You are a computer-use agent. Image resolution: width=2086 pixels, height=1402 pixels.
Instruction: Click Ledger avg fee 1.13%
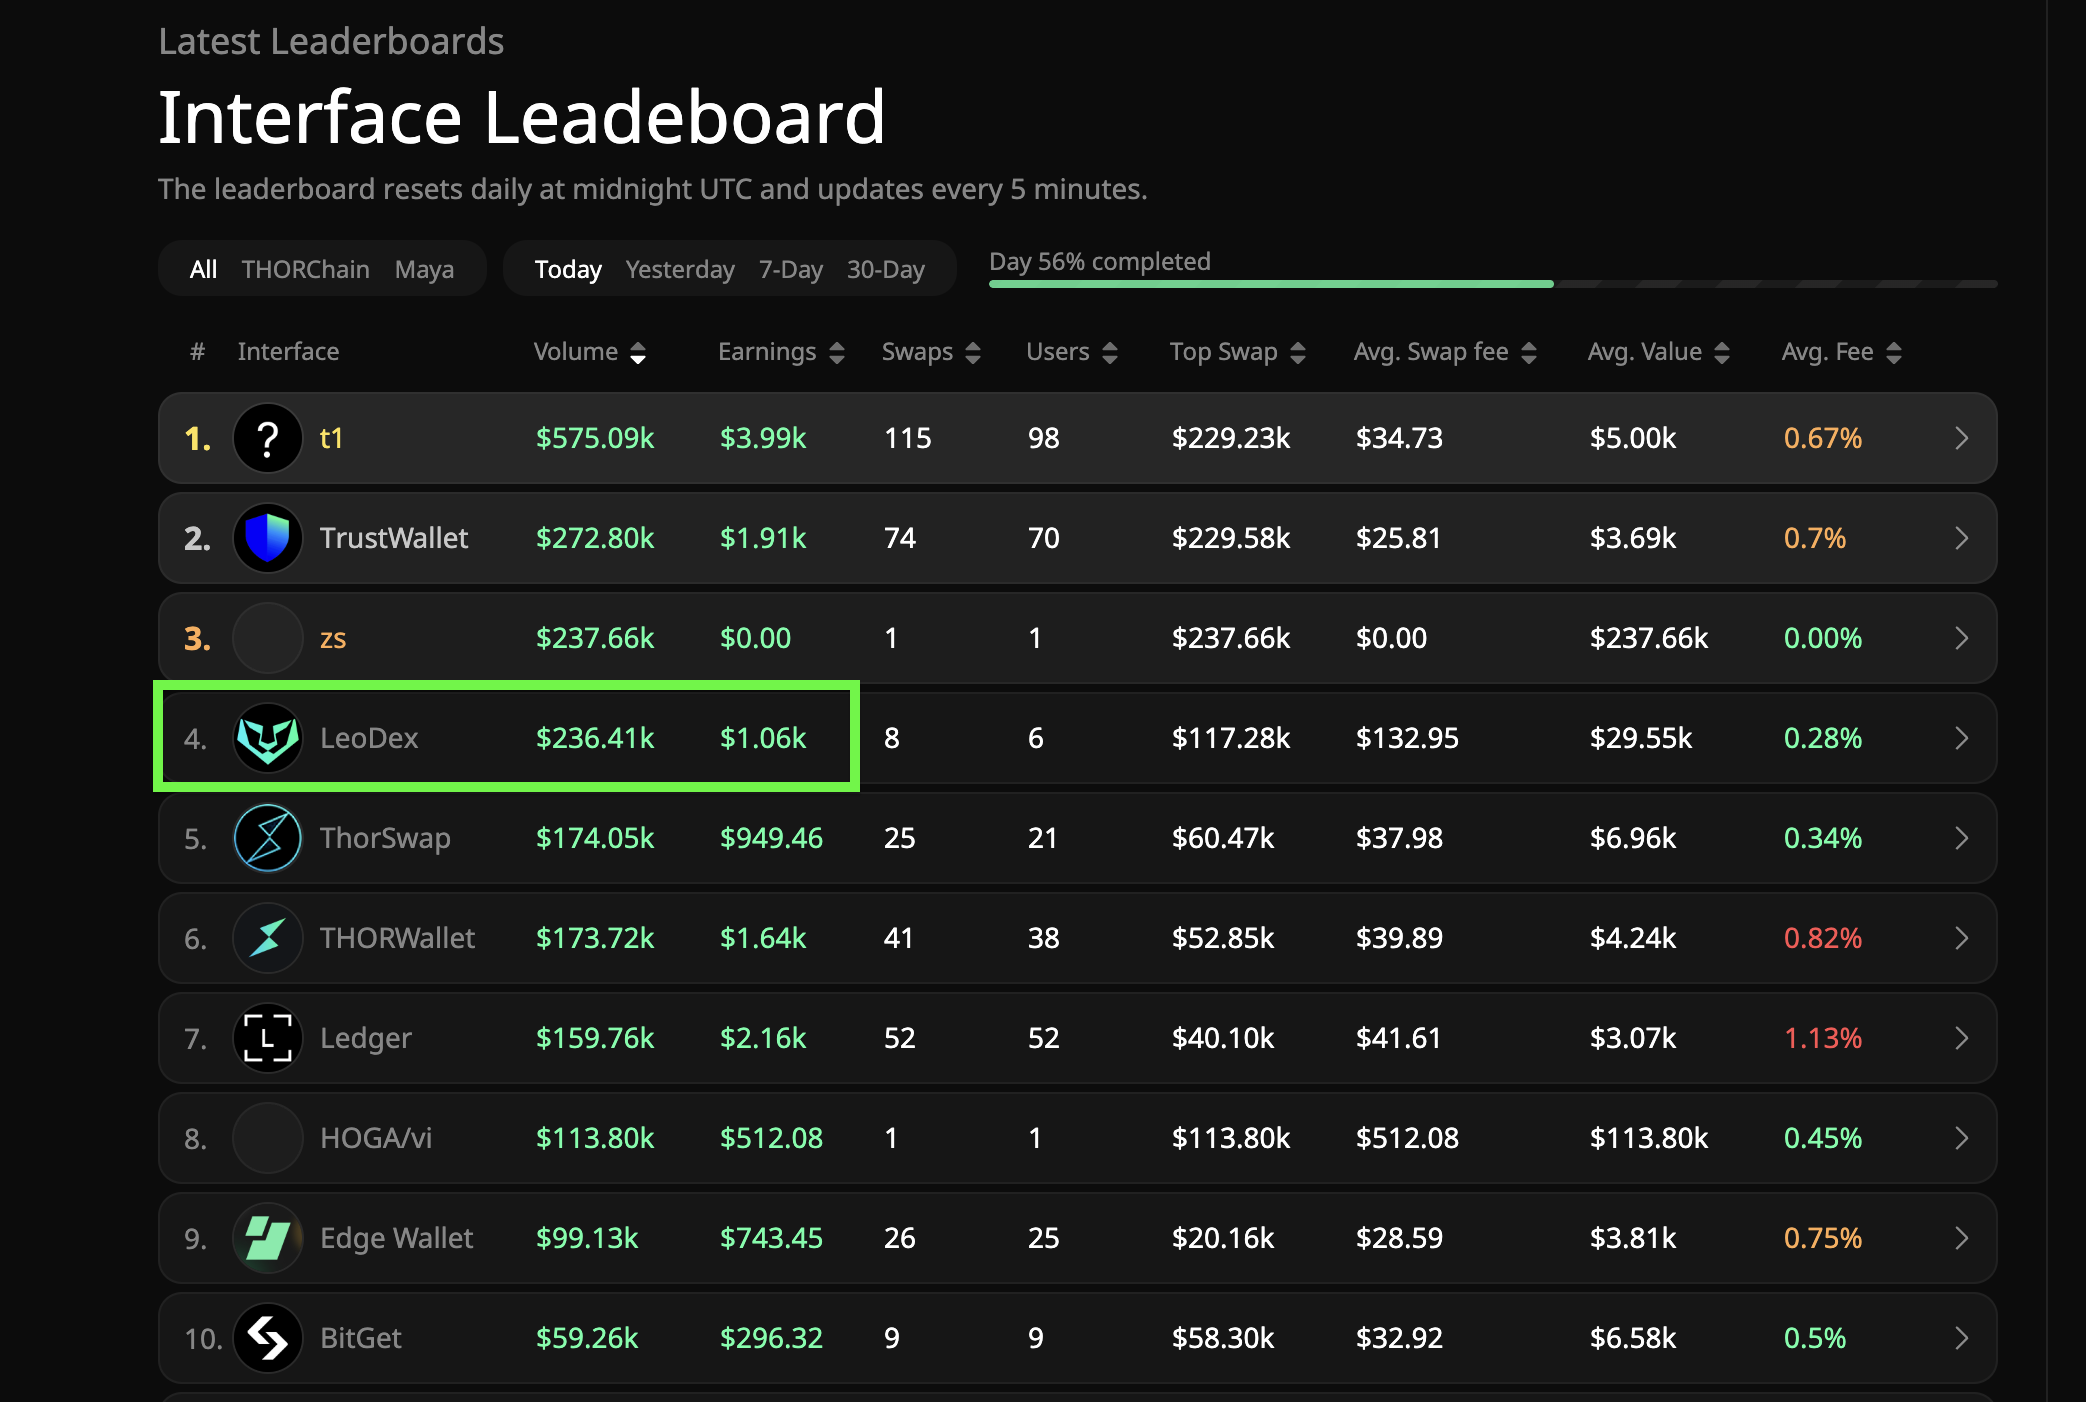(1823, 1038)
